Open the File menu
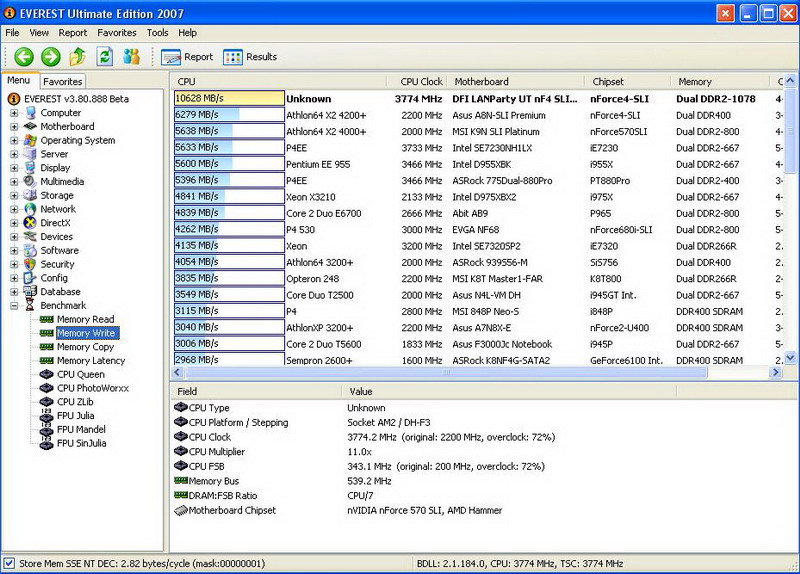 tap(12, 33)
